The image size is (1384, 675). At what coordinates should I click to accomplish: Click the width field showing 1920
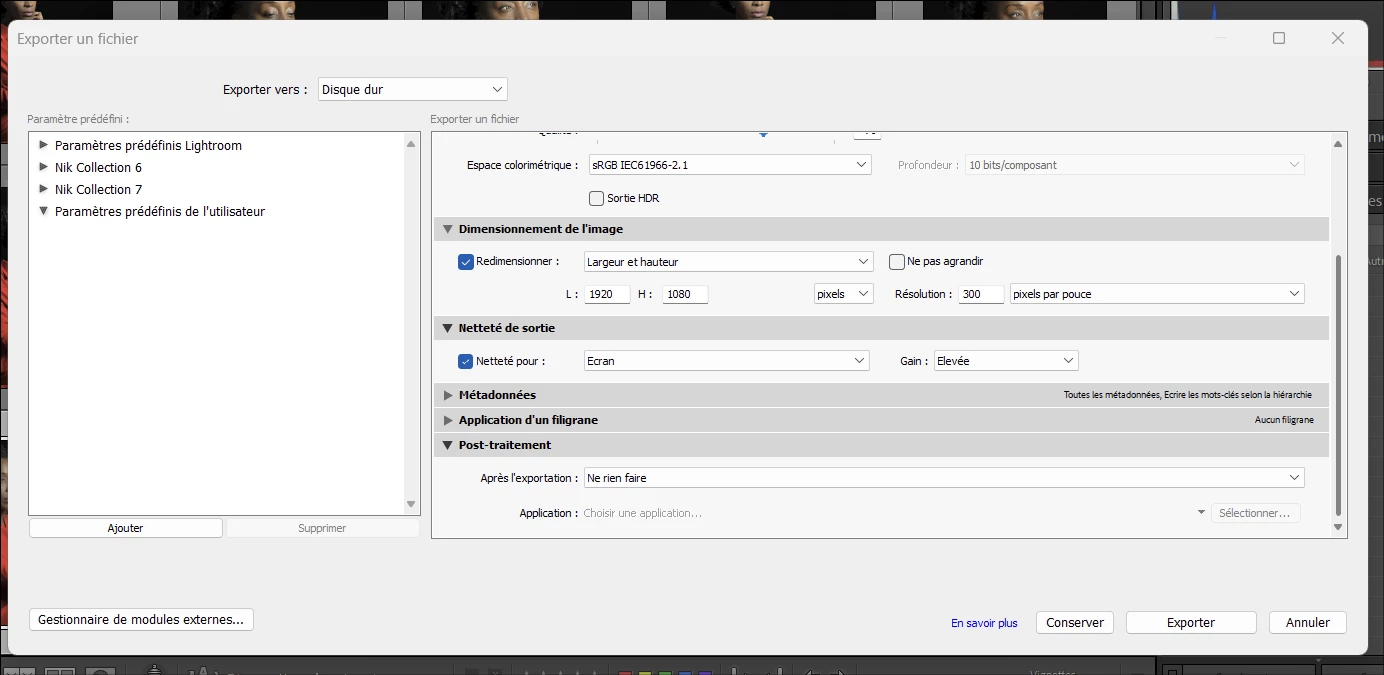pos(608,294)
